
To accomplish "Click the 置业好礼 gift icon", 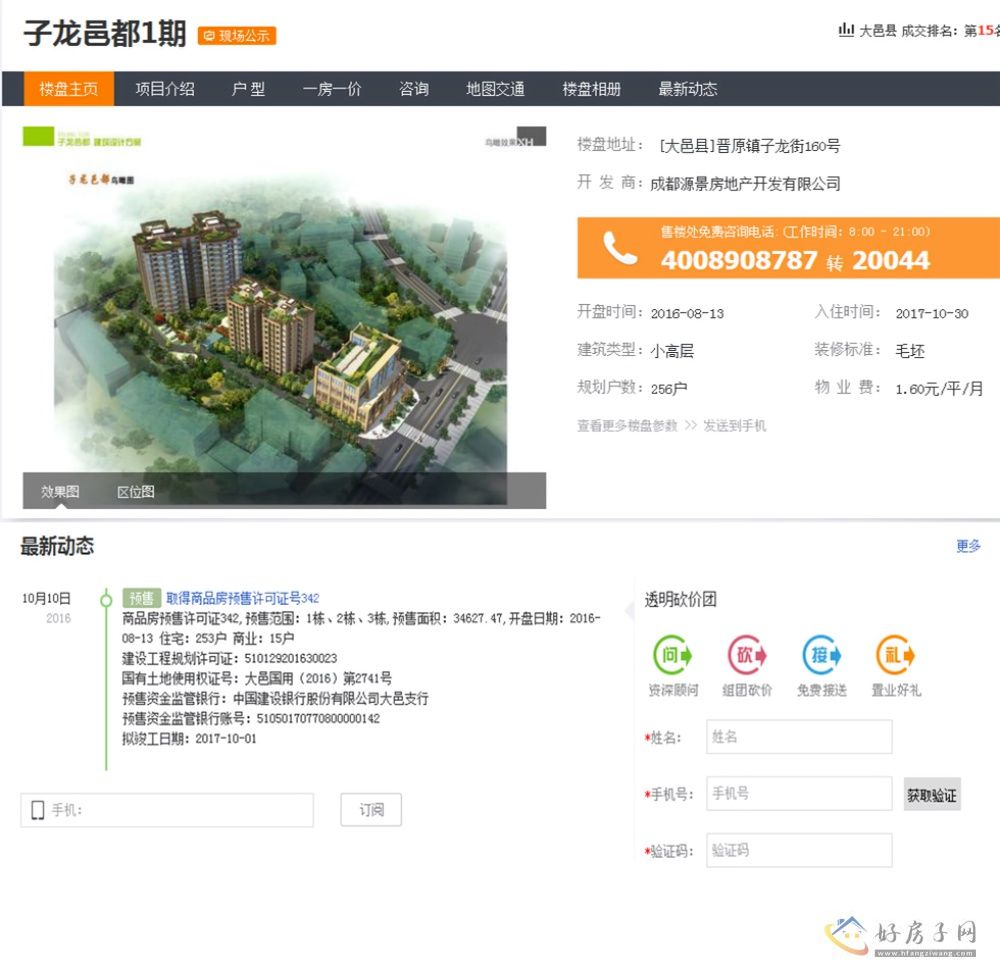I will click(x=895, y=656).
